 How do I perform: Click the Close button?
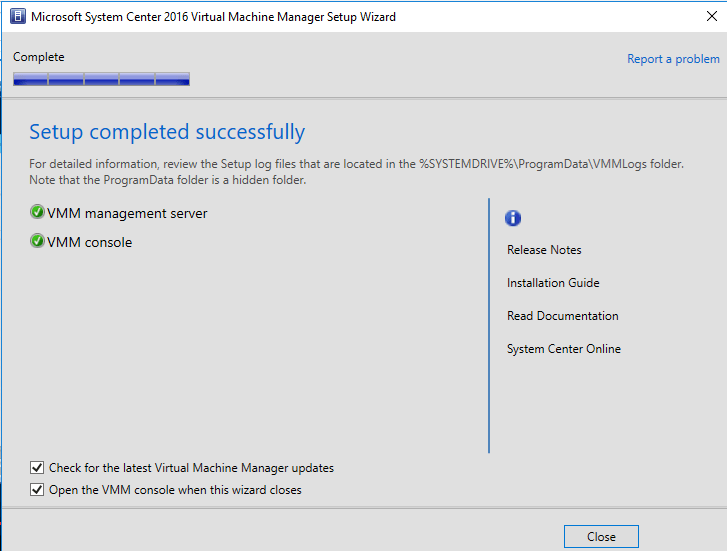pyautogui.click(x=601, y=537)
